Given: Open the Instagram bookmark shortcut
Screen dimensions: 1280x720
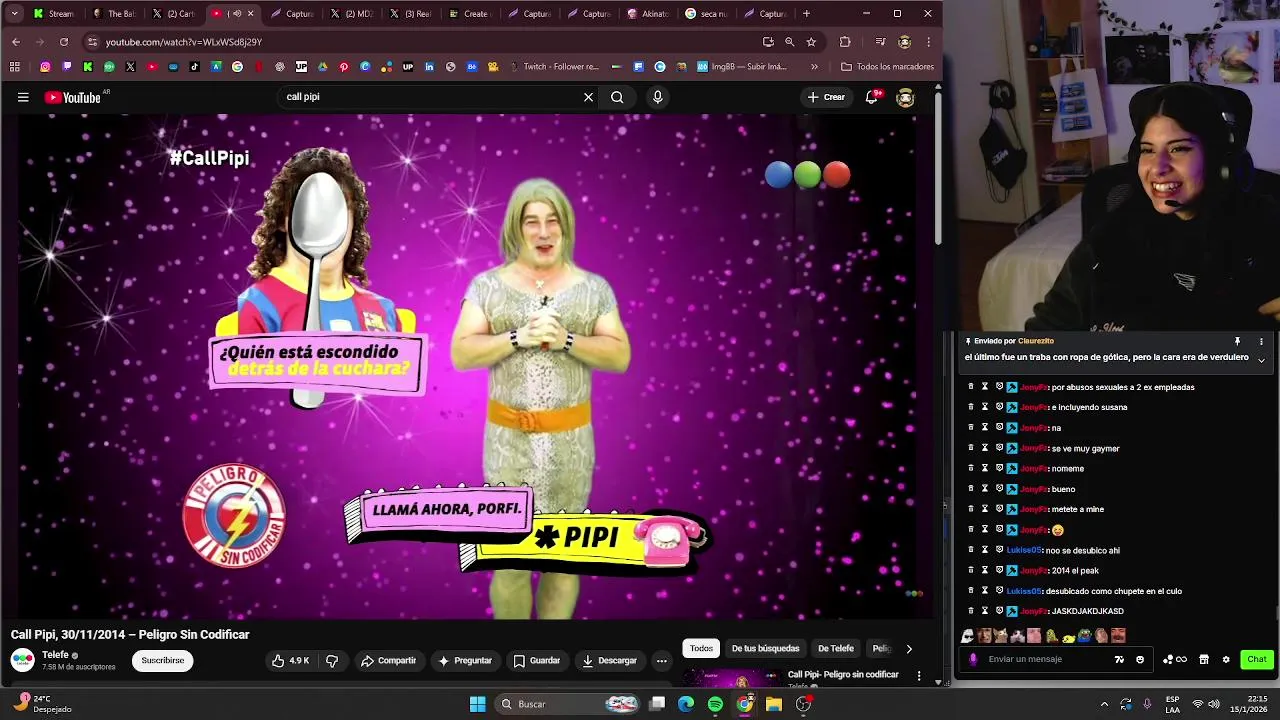Looking at the screenshot, I should (x=45, y=67).
